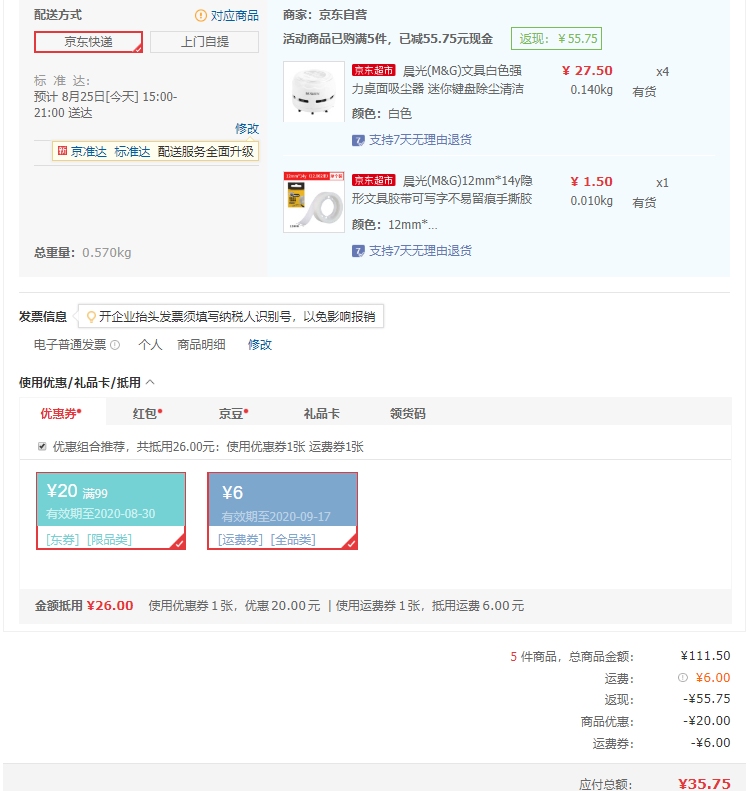Viewport: 750px width, 791px height.
Task: Switch to the 礼品卡 tab
Action: point(321,414)
